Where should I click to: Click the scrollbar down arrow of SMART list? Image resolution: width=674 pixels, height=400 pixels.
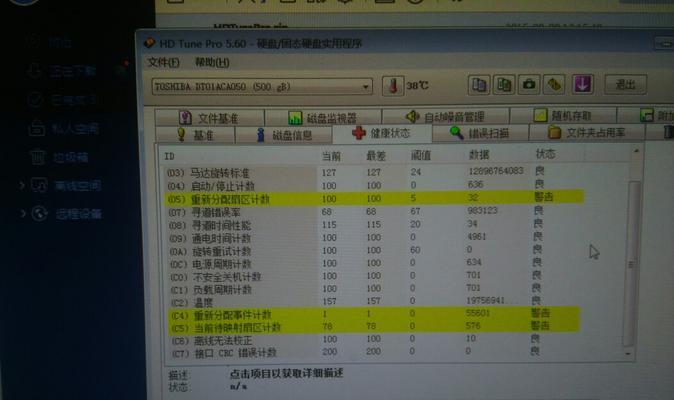pyautogui.click(x=628, y=354)
